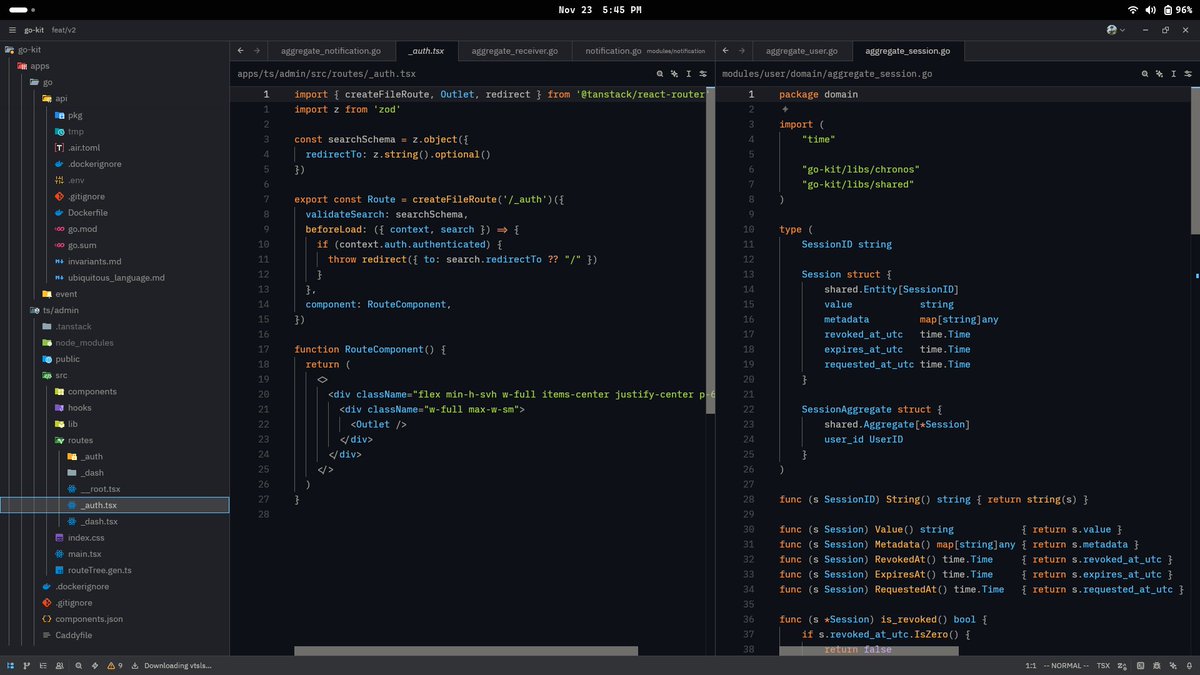The width and height of the screenshot is (1200, 675).
Task: Open go-kit project picker in title bar
Action: point(35,30)
